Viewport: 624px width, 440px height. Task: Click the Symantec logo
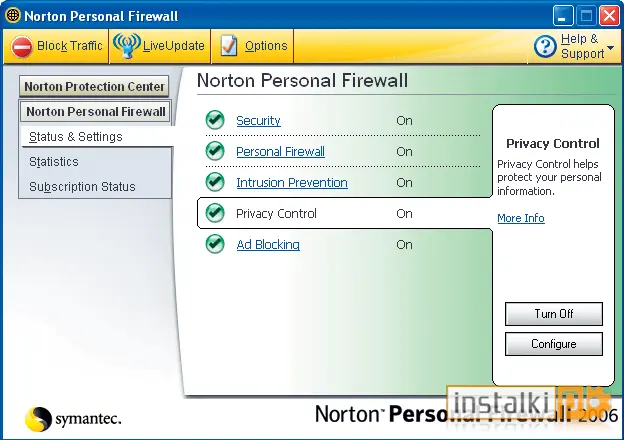pos(73,419)
